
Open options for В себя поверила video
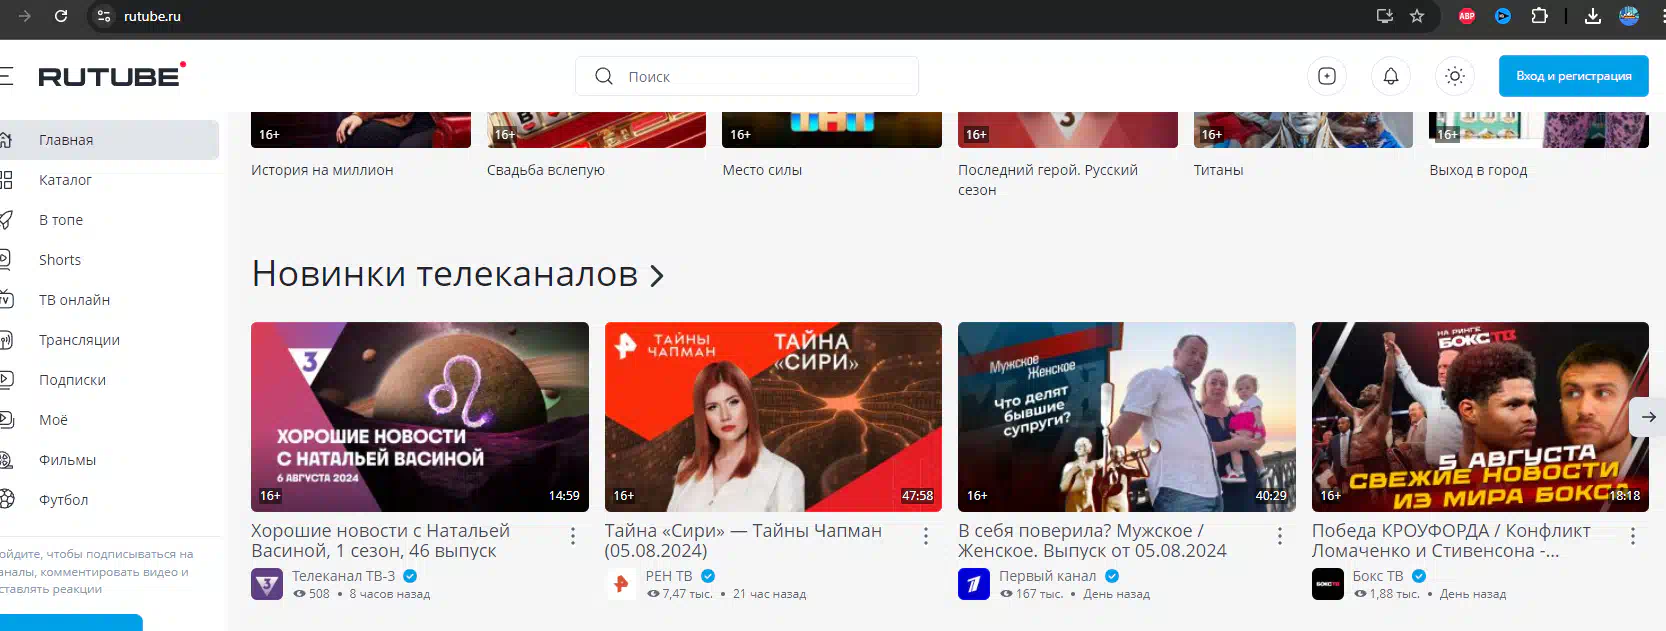click(x=1280, y=537)
